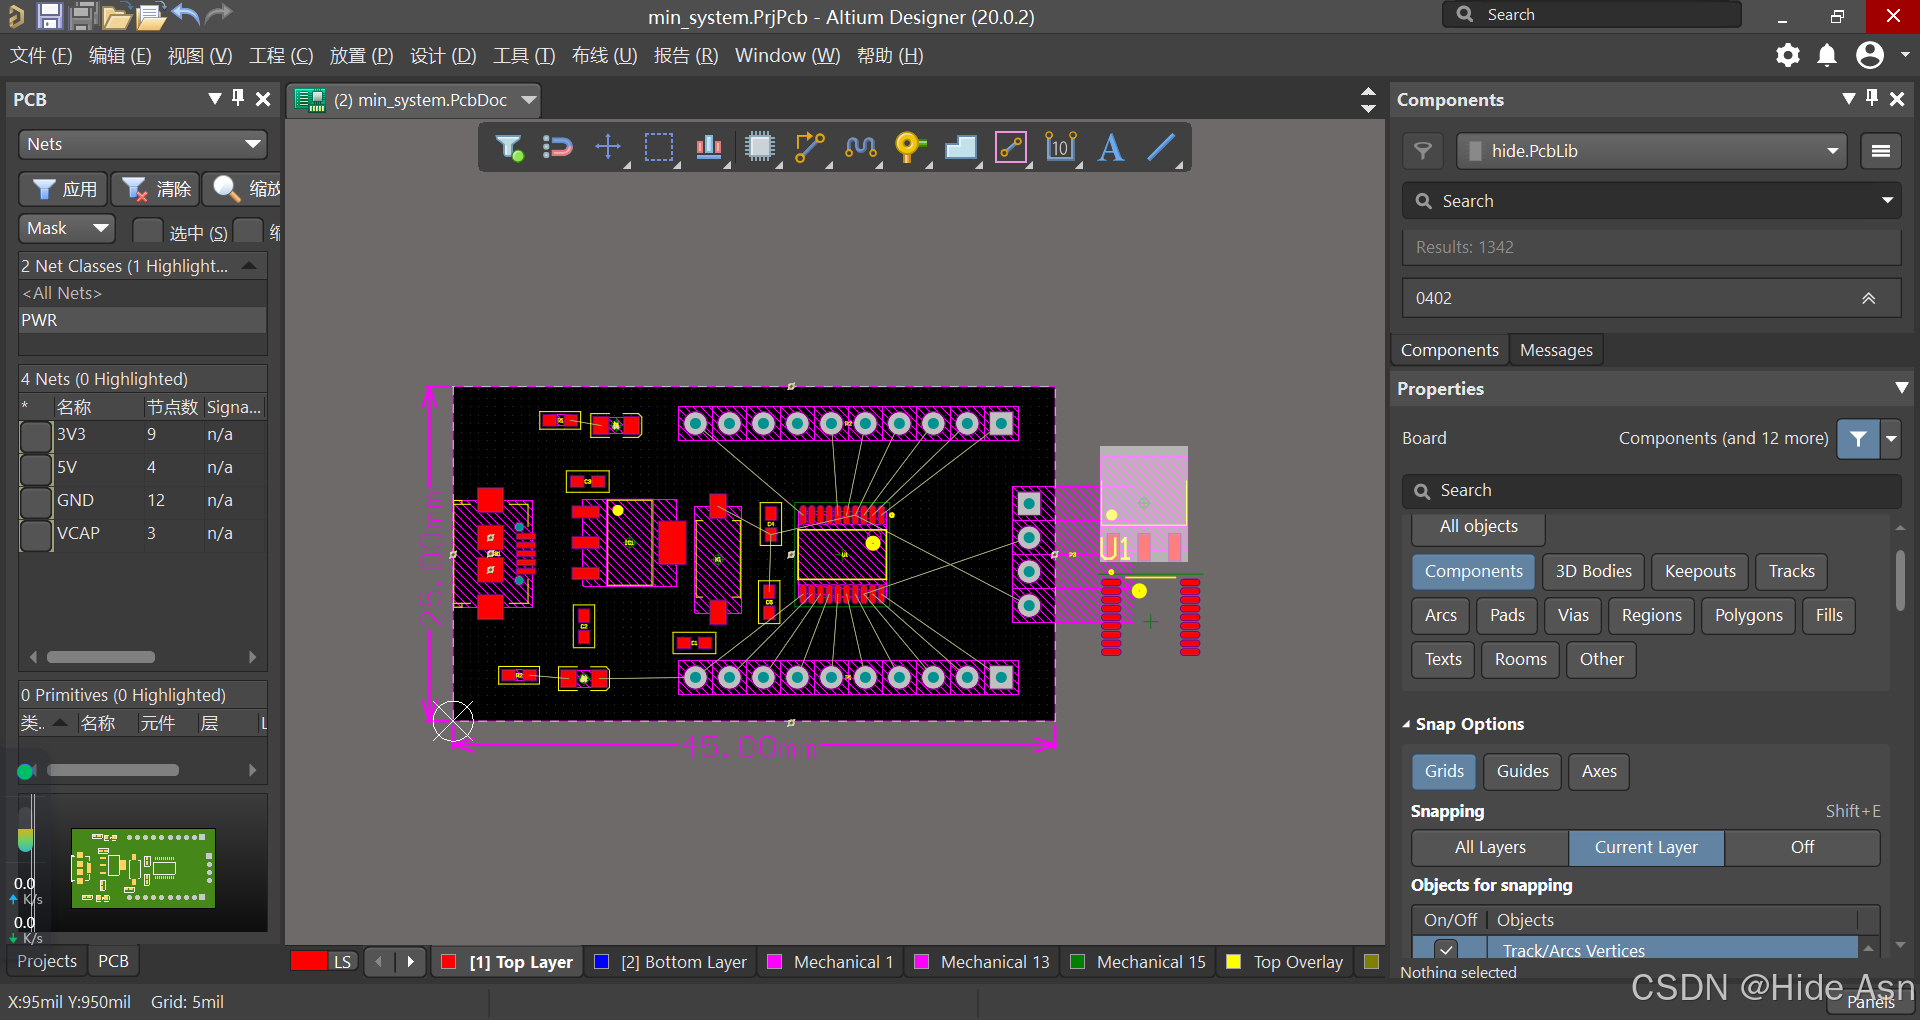1920x1020 pixels.
Task: Click the Properties selection filter funnel button
Action: tap(1858, 438)
